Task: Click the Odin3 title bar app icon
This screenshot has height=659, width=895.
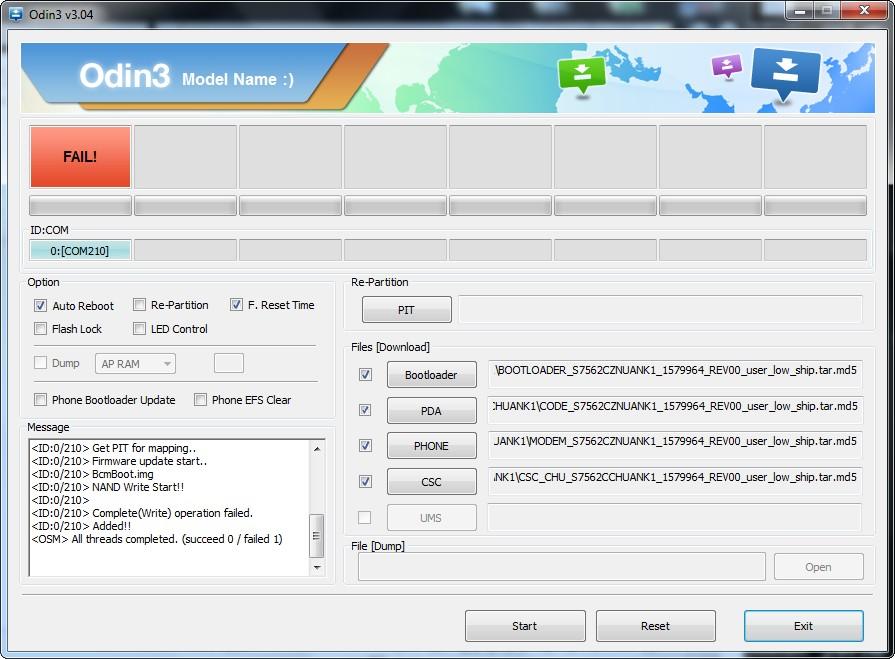Action: point(15,14)
